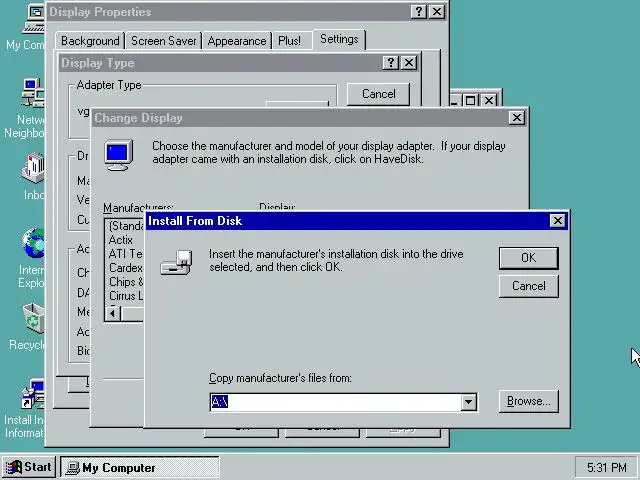Image resolution: width=640 pixels, height=480 pixels.
Task: Click left scroll arrow in Manufacturers list
Action: (x=113, y=313)
